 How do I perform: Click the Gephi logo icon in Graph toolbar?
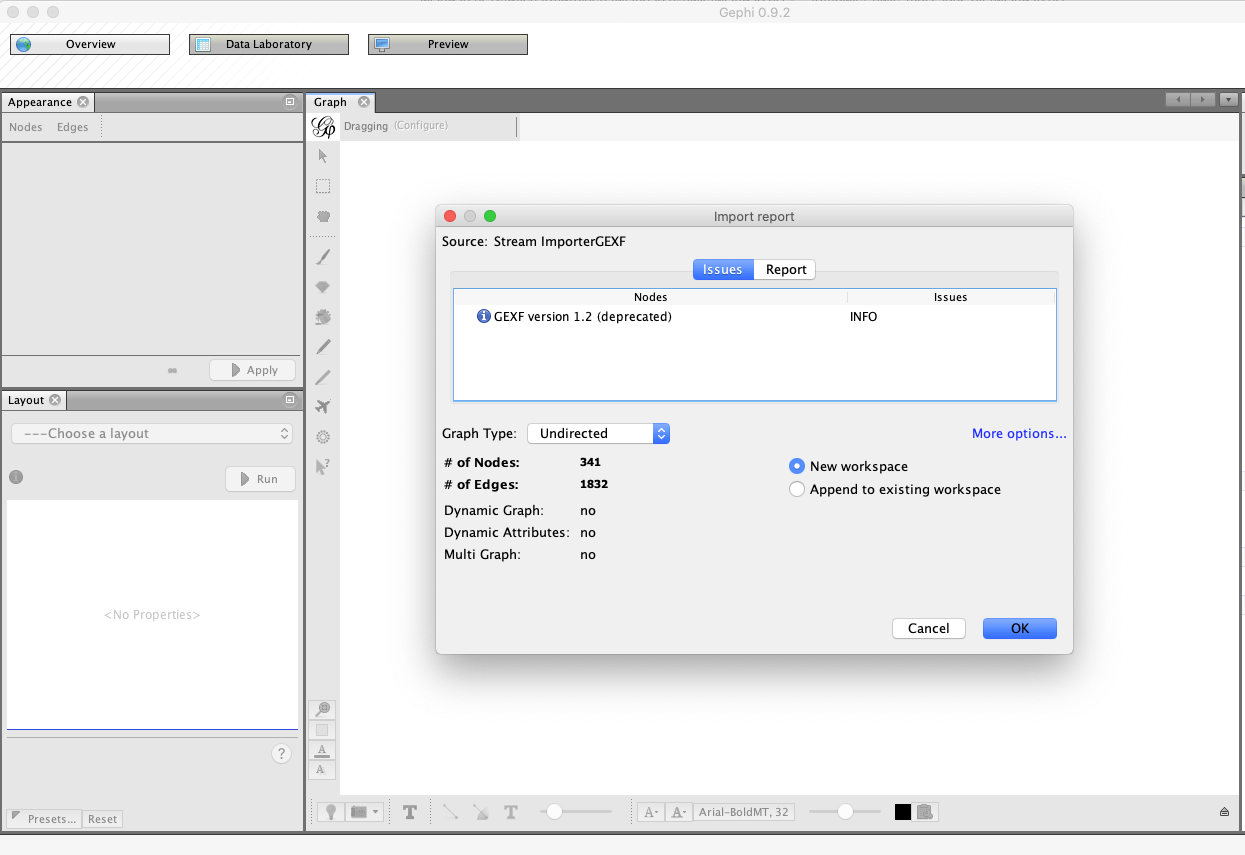324,127
